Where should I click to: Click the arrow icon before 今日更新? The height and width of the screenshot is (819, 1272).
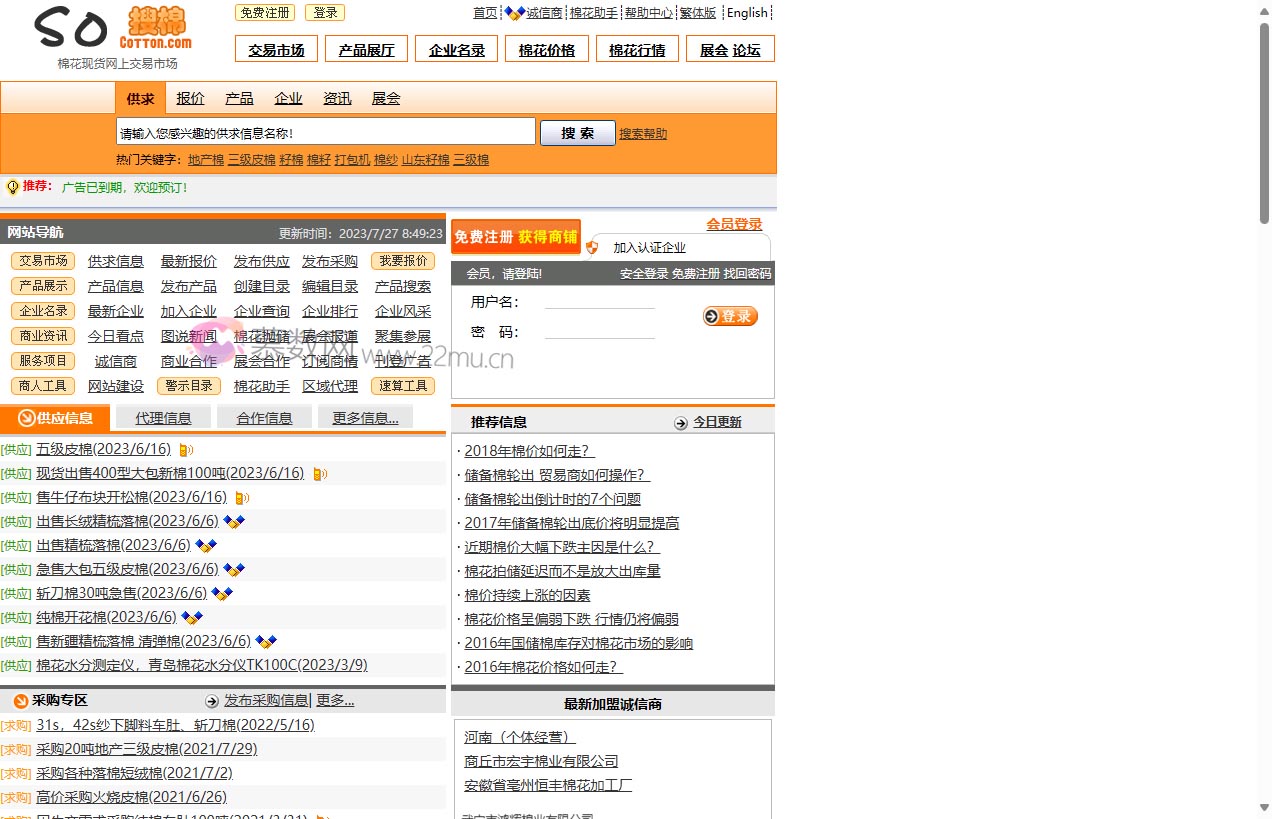pos(681,422)
